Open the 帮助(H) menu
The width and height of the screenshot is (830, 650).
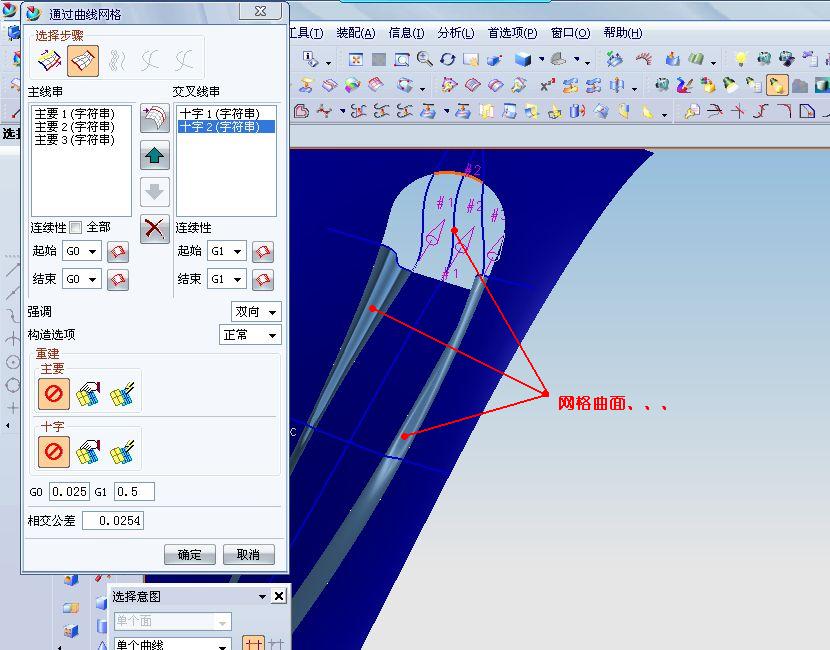click(622, 33)
